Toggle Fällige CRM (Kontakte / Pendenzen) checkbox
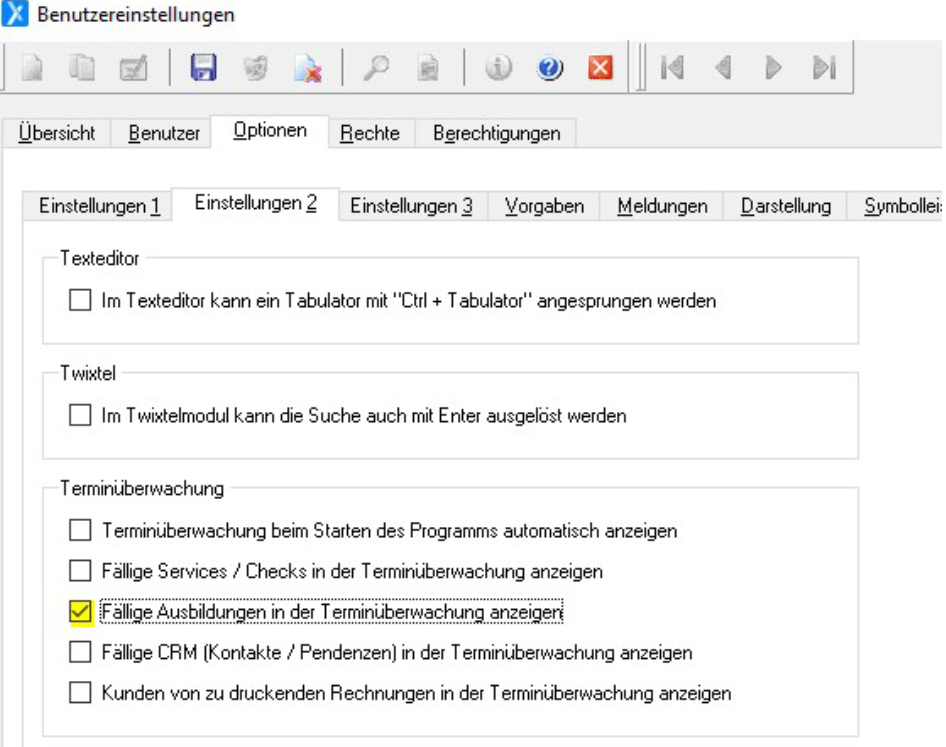 [79, 652]
